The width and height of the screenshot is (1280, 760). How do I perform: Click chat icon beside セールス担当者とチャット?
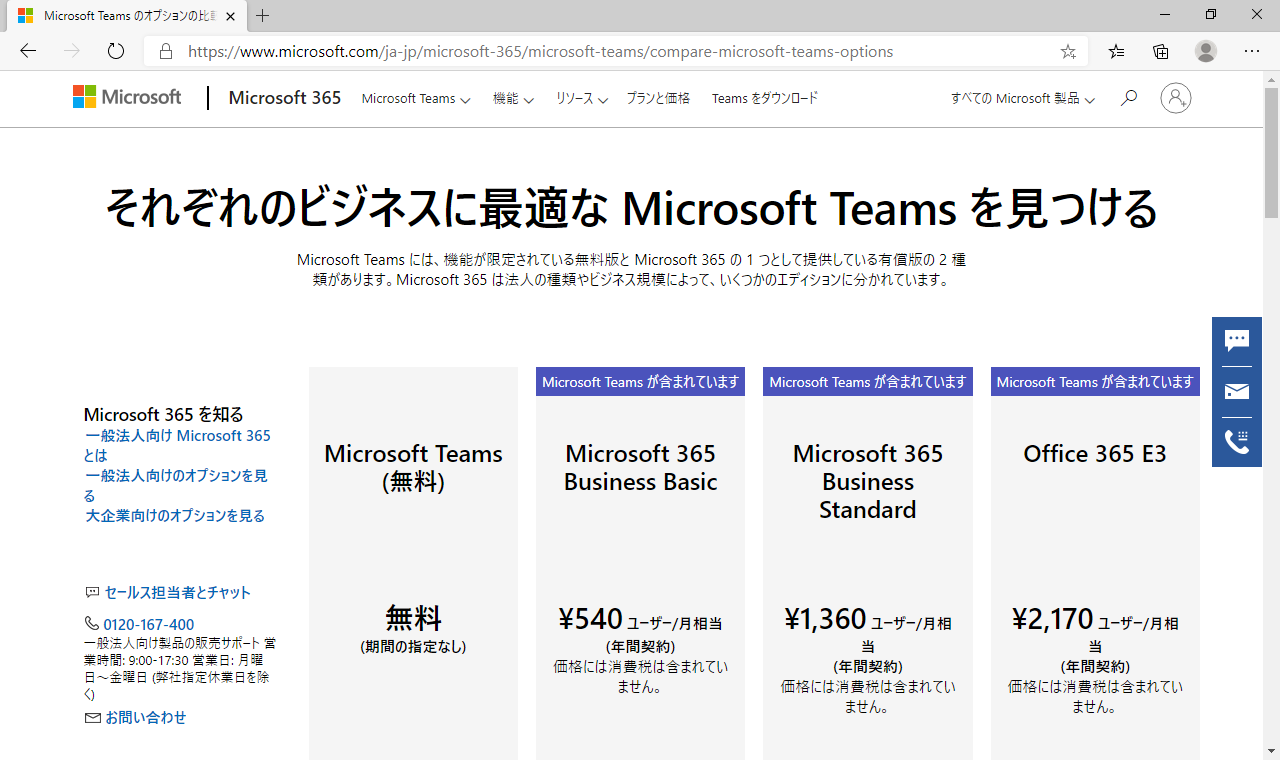[92, 592]
